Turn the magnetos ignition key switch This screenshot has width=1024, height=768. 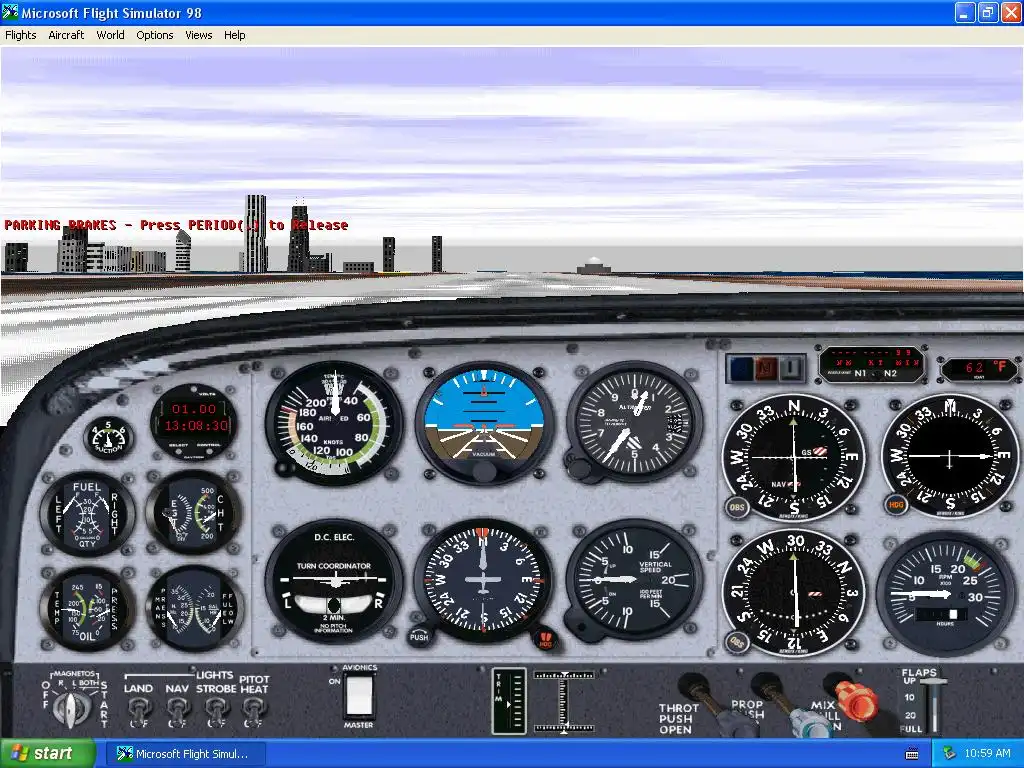click(x=70, y=709)
